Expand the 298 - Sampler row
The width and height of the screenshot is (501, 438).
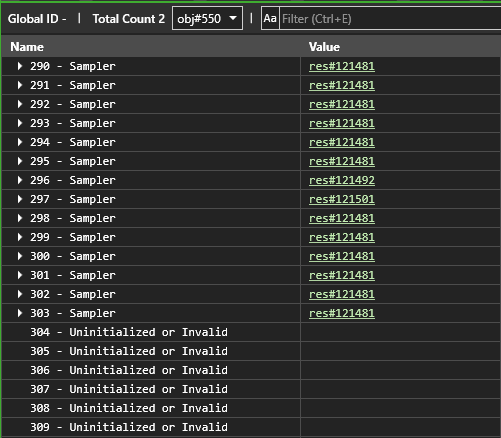pyautogui.click(x=20, y=218)
